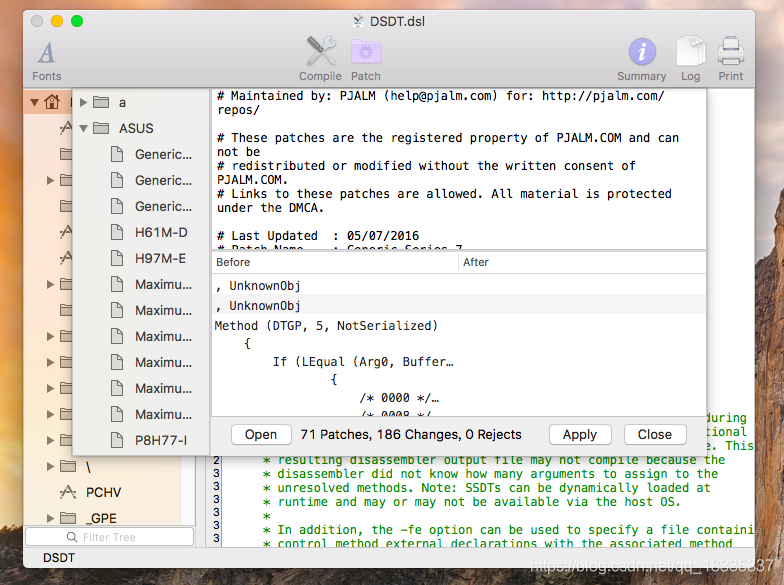Select the second ', UnknownObj' change row
Viewport: 784px width, 585px height.
[x=458, y=306]
